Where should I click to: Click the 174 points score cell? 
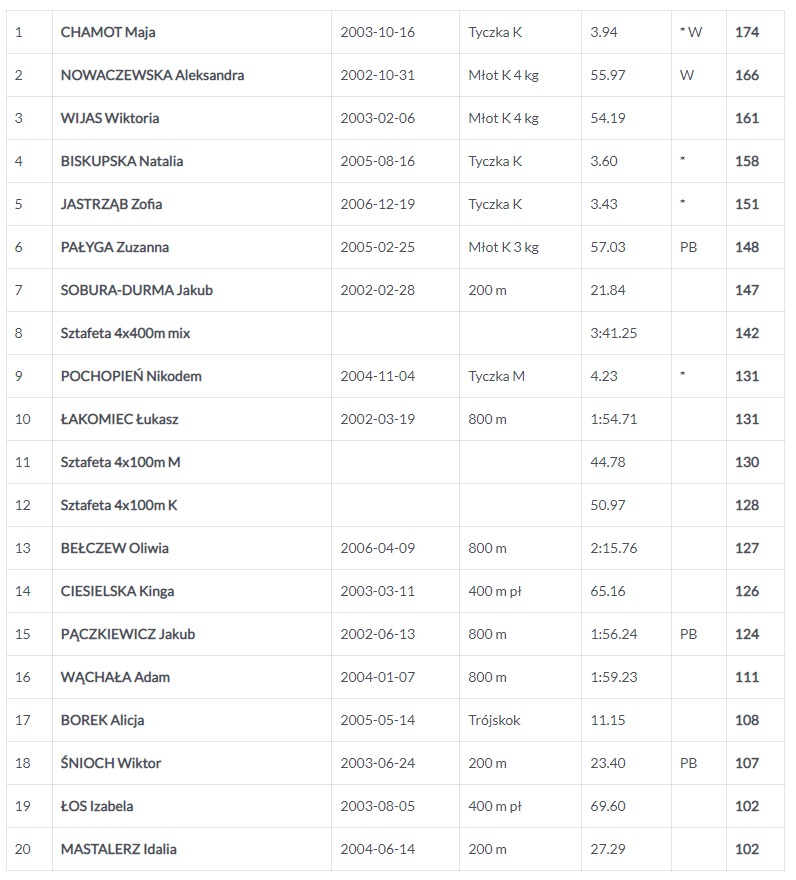coord(746,32)
